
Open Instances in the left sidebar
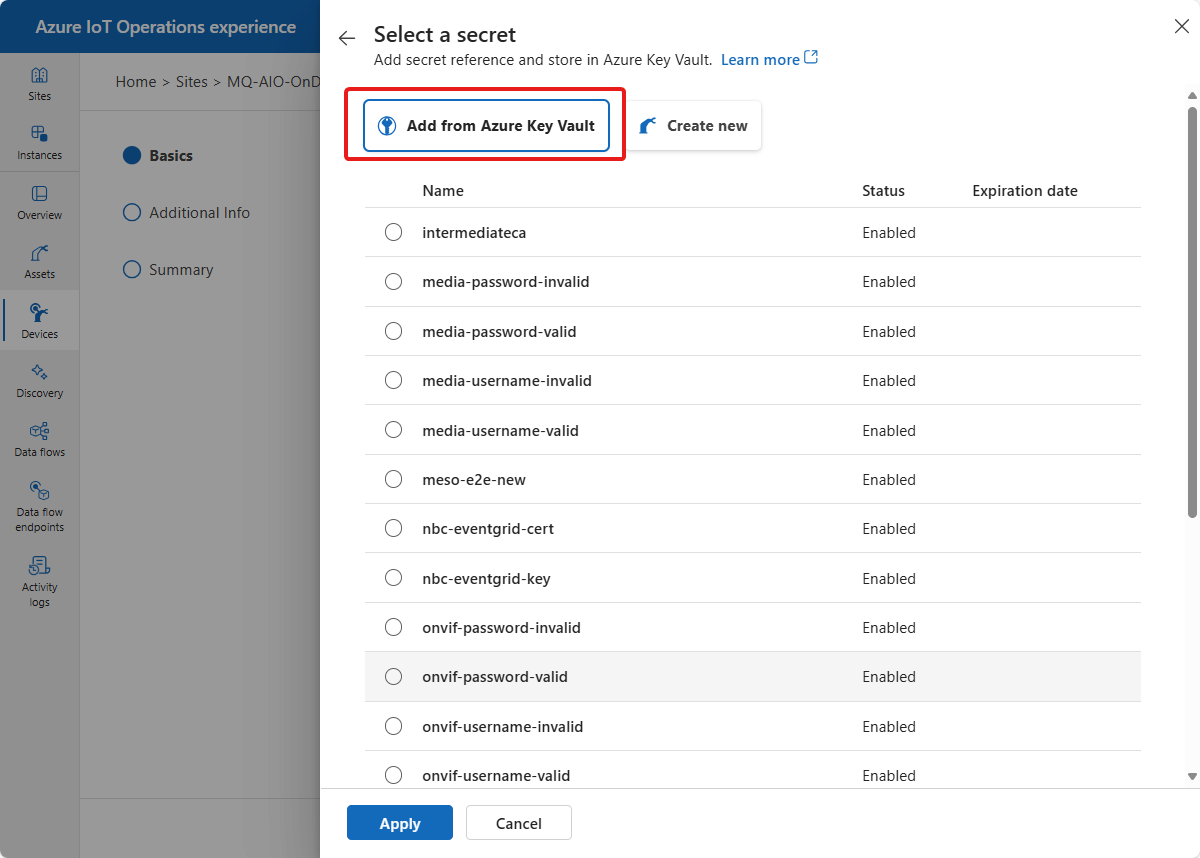(40, 142)
